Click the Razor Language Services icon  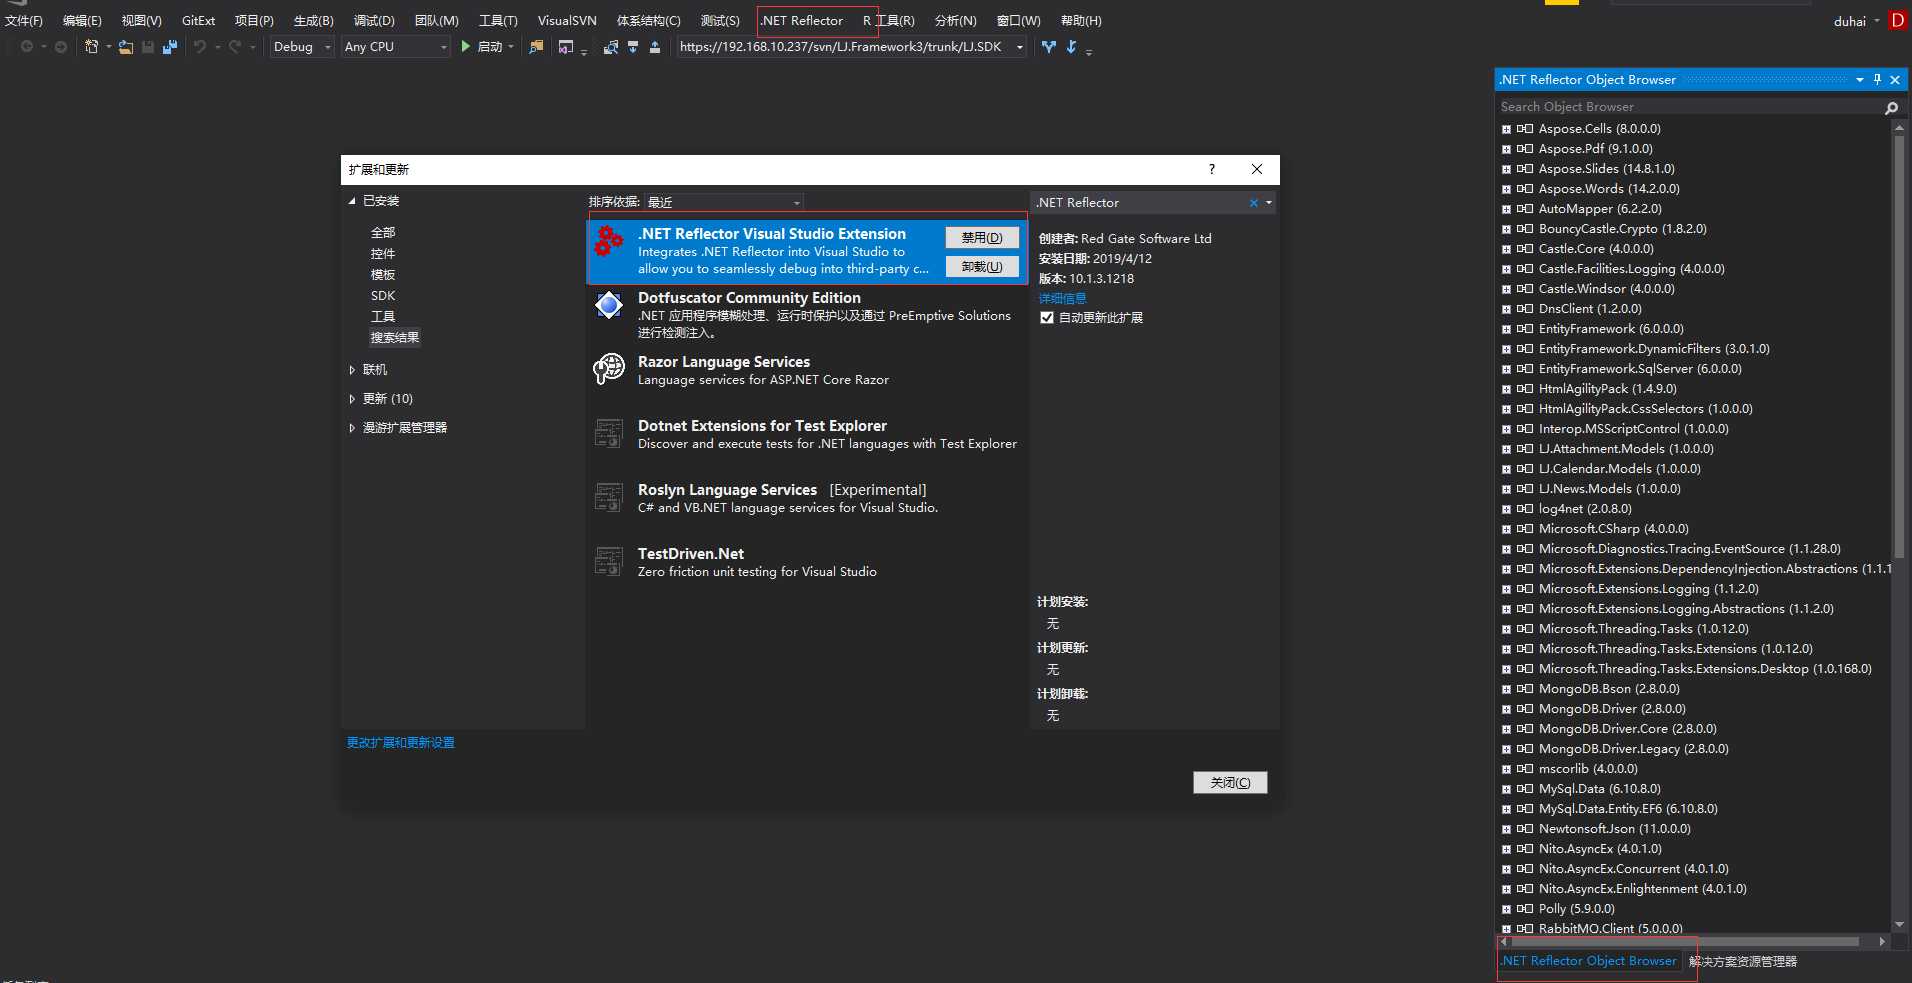[609, 369]
